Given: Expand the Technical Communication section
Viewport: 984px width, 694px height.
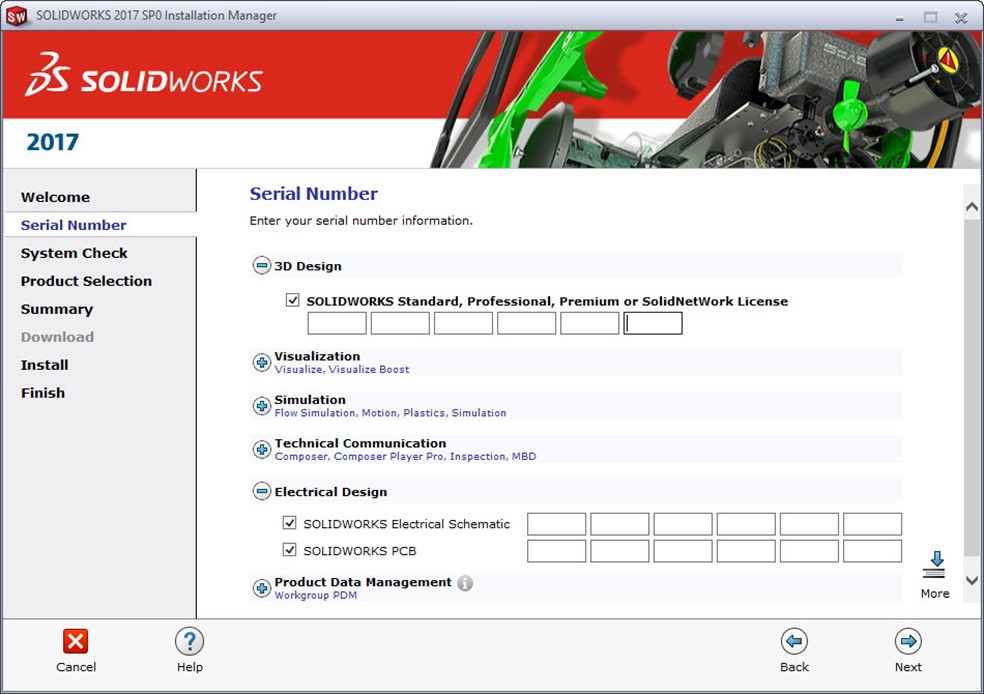Looking at the screenshot, I should click(x=262, y=449).
